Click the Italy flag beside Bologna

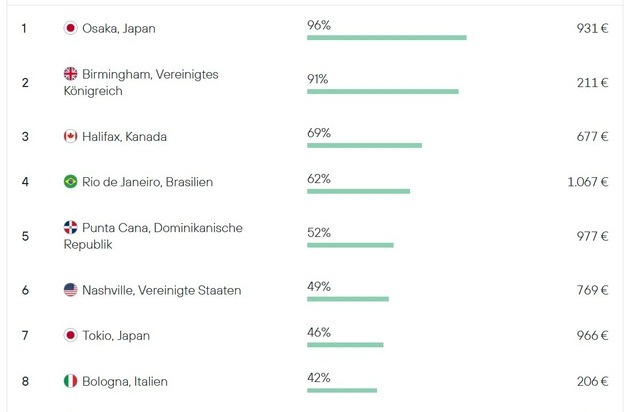pos(70,381)
